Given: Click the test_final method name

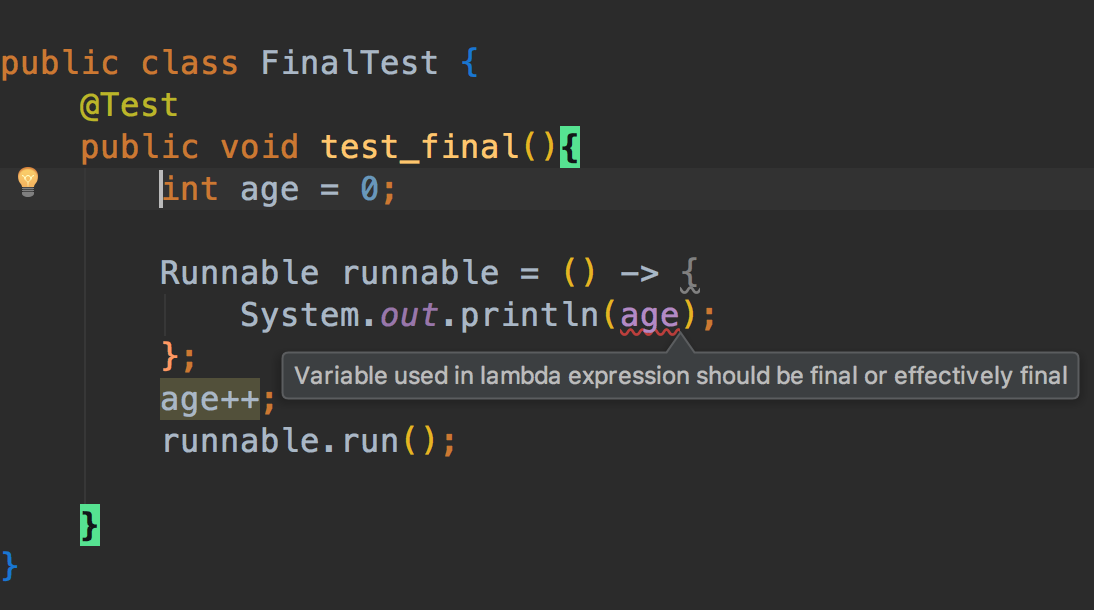Looking at the screenshot, I should [420, 147].
